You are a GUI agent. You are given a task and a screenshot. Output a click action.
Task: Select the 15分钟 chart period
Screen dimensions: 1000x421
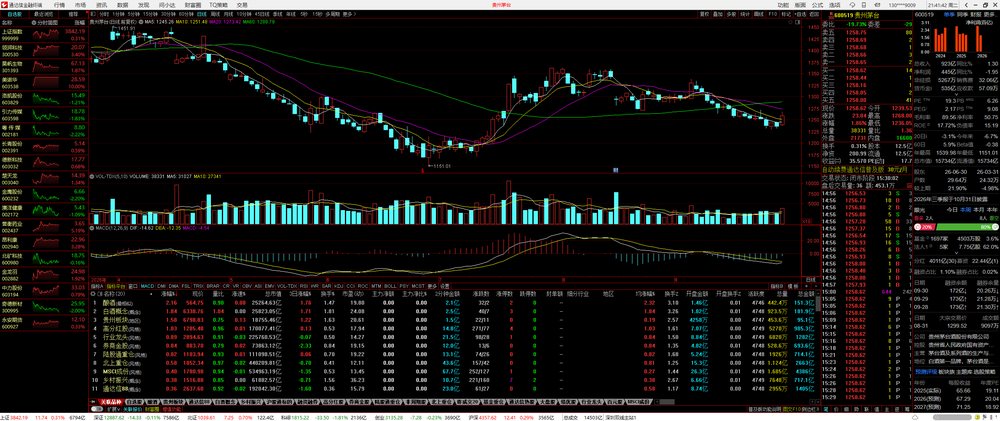[x=151, y=14]
